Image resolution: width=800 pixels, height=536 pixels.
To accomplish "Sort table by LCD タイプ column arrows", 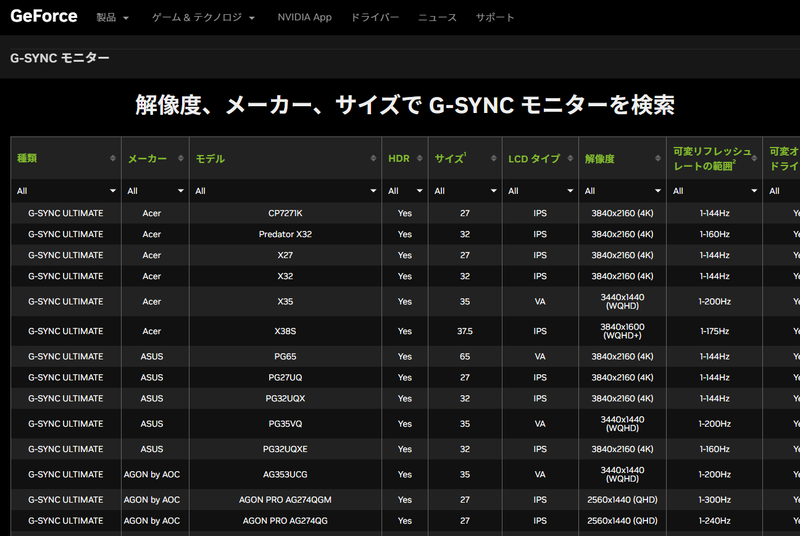I will click(570, 158).
